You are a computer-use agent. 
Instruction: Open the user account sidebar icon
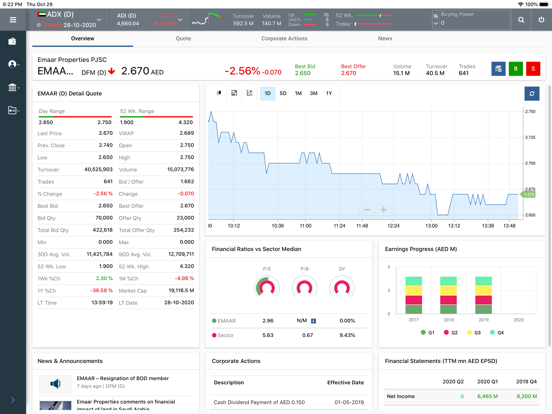pyautogui.click(x=13, y=64)
